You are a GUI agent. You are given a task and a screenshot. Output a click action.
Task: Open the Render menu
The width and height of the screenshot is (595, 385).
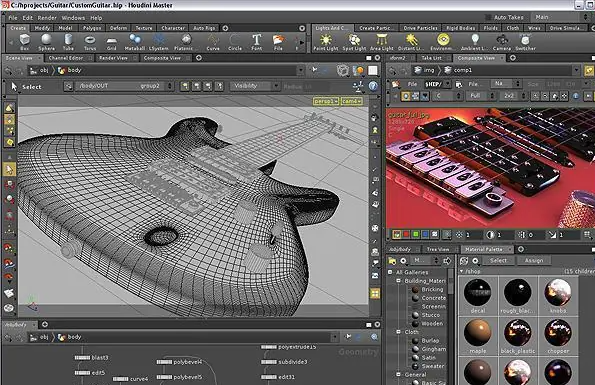[x=47, y=18]
